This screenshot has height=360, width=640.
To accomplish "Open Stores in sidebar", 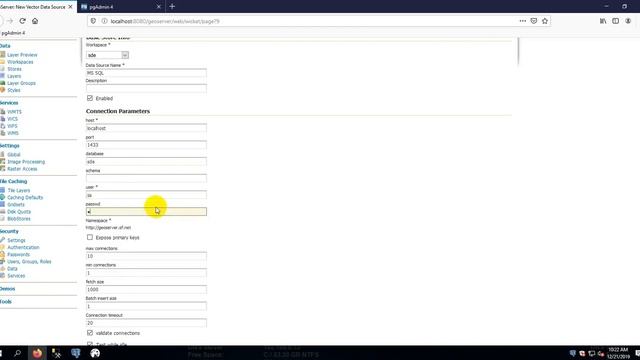I will pyautogui.click(x=14, y=69).
